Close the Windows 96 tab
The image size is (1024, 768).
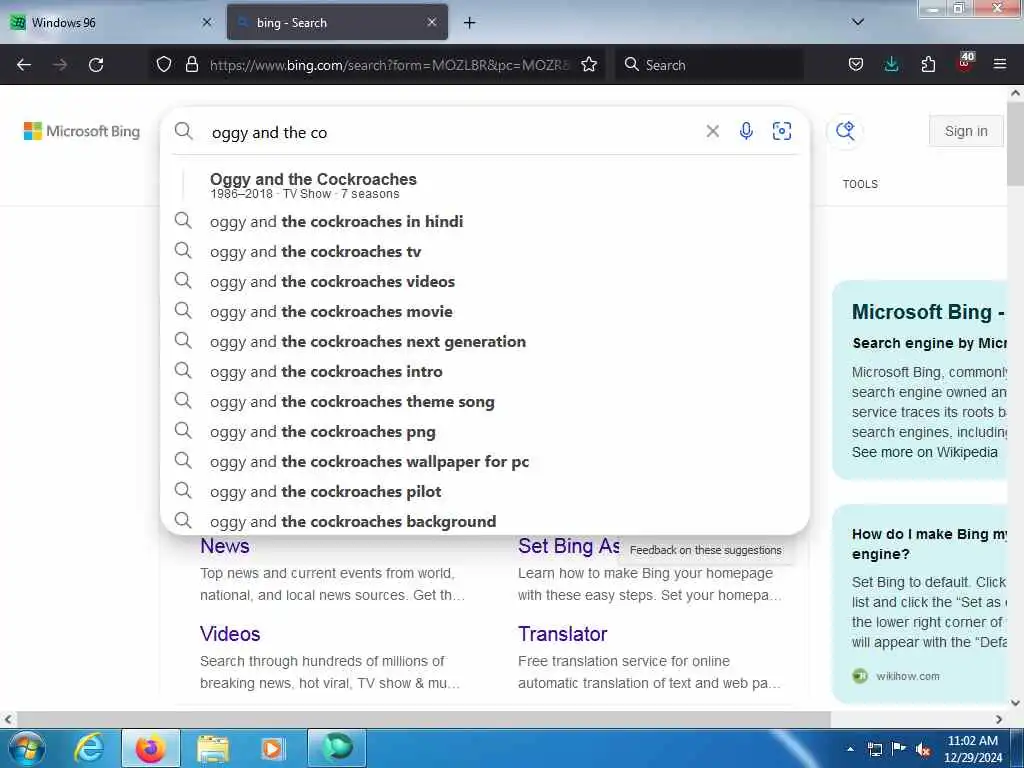[x=207, y=22]
